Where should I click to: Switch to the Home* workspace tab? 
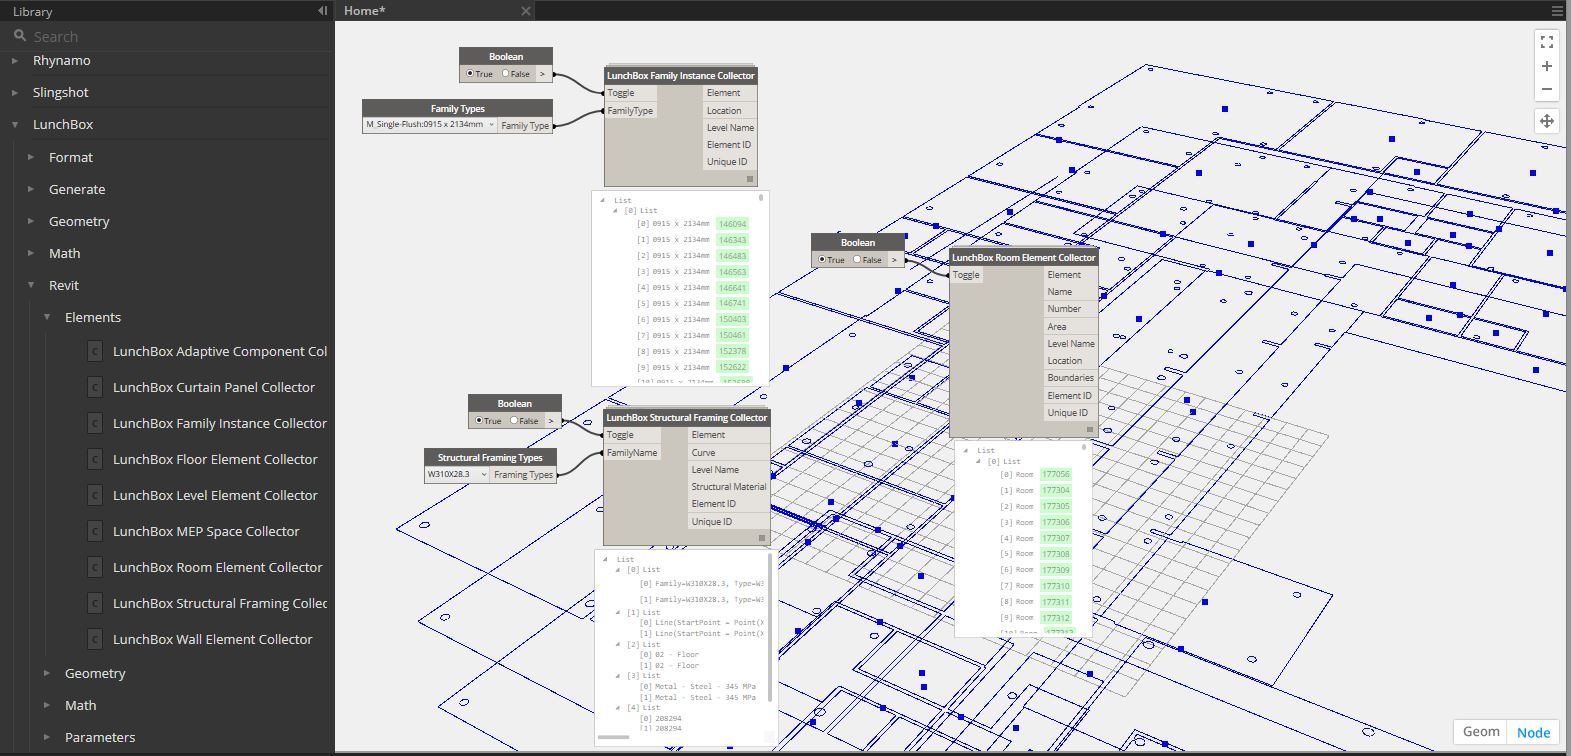365,11
